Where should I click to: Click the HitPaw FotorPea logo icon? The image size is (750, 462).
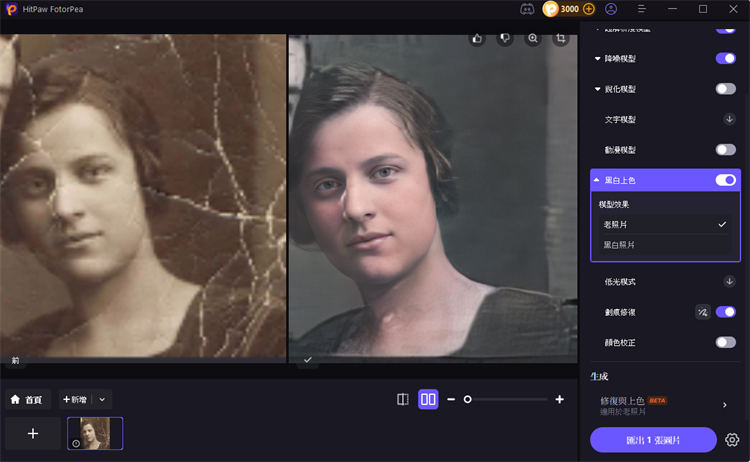pos(11,9)
